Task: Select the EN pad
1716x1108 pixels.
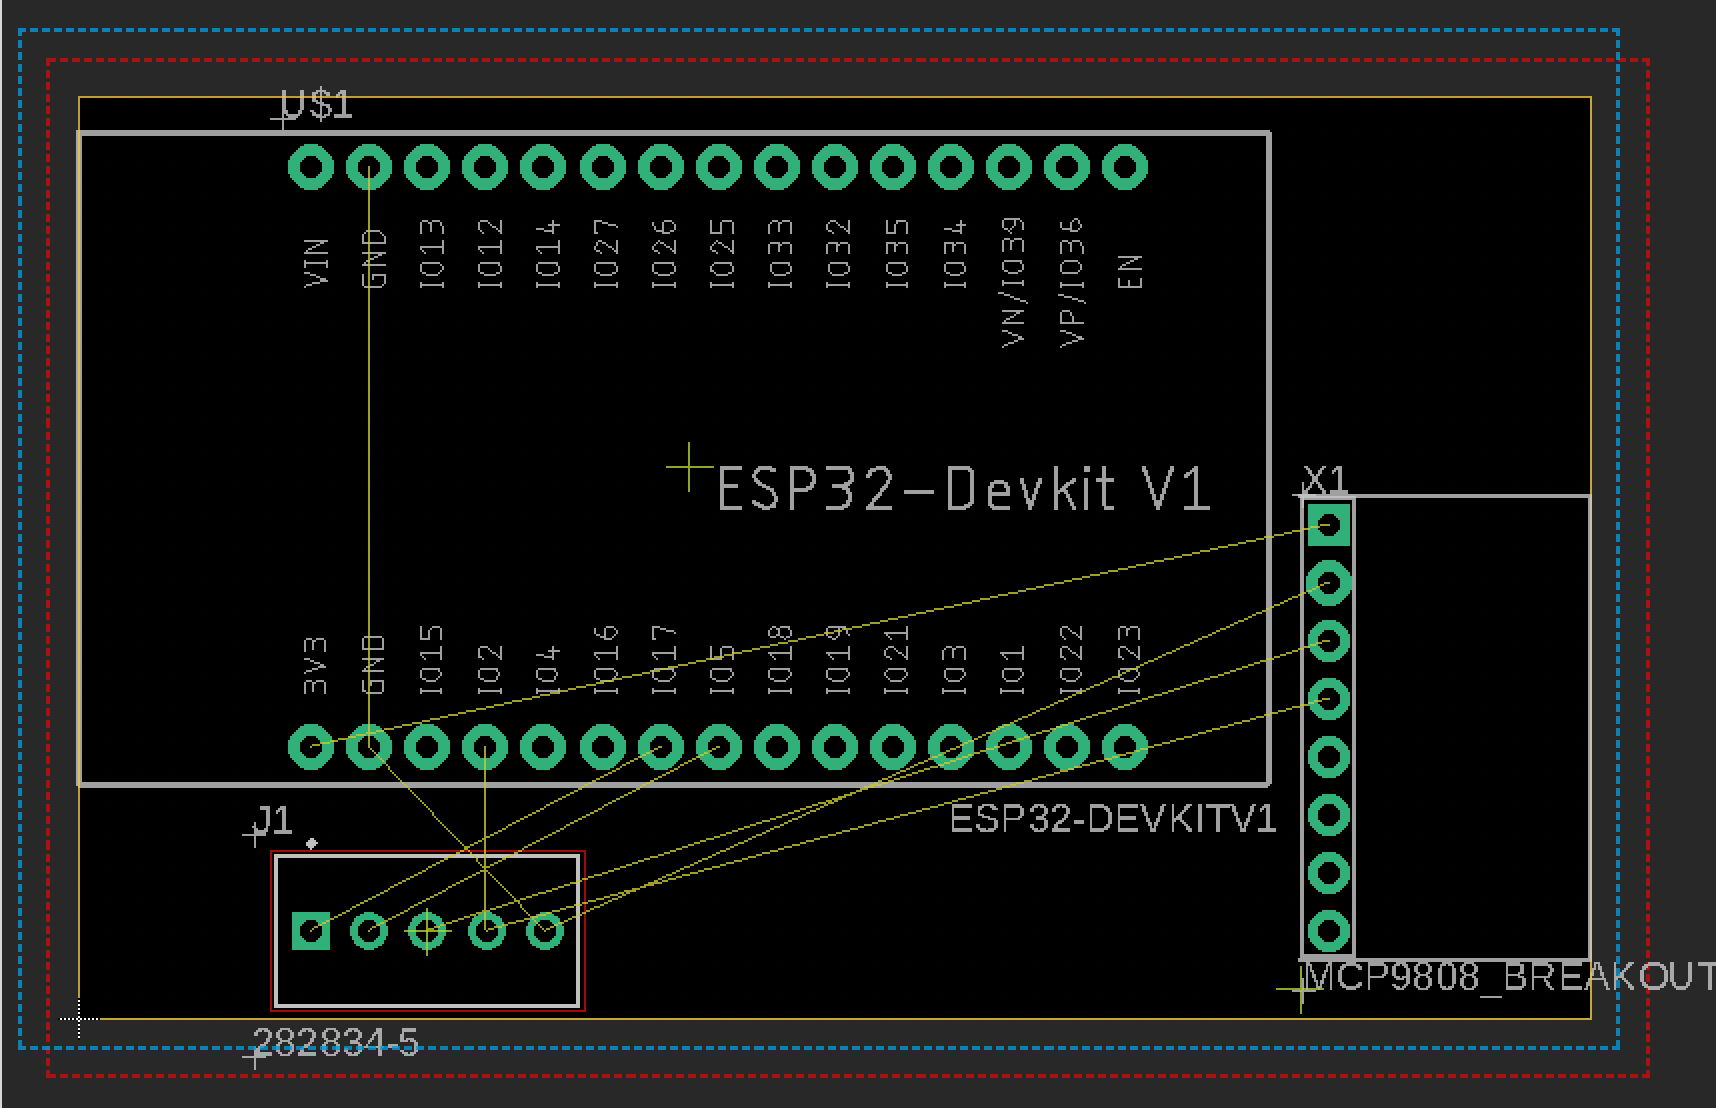Action: 1125,166
